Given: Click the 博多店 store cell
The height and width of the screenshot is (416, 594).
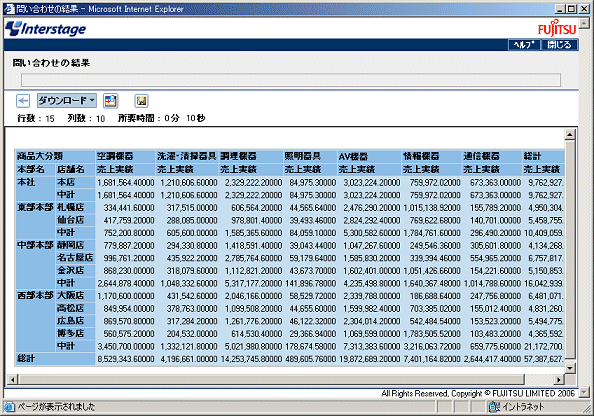Looking at the screenshot, I should (75, 333).
